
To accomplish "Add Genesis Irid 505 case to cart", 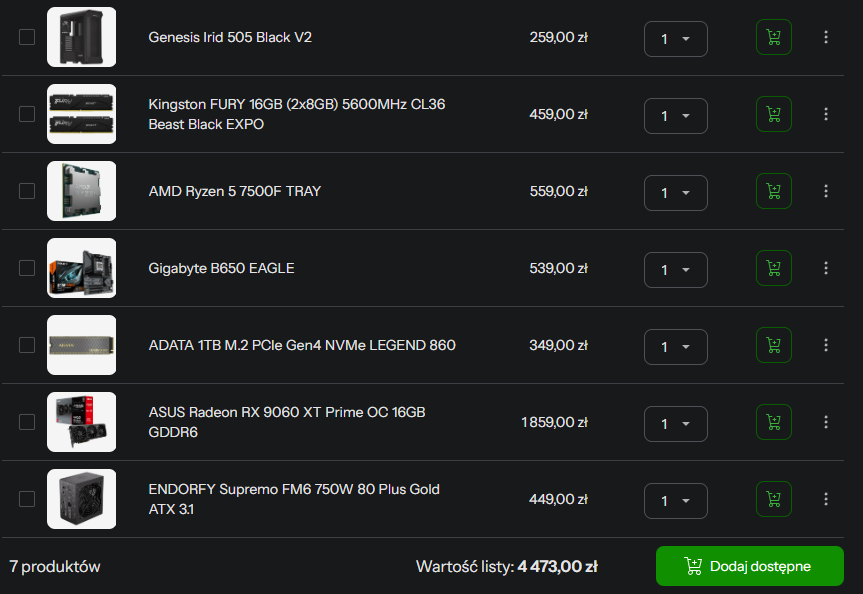I will click(x=773, y=37).
